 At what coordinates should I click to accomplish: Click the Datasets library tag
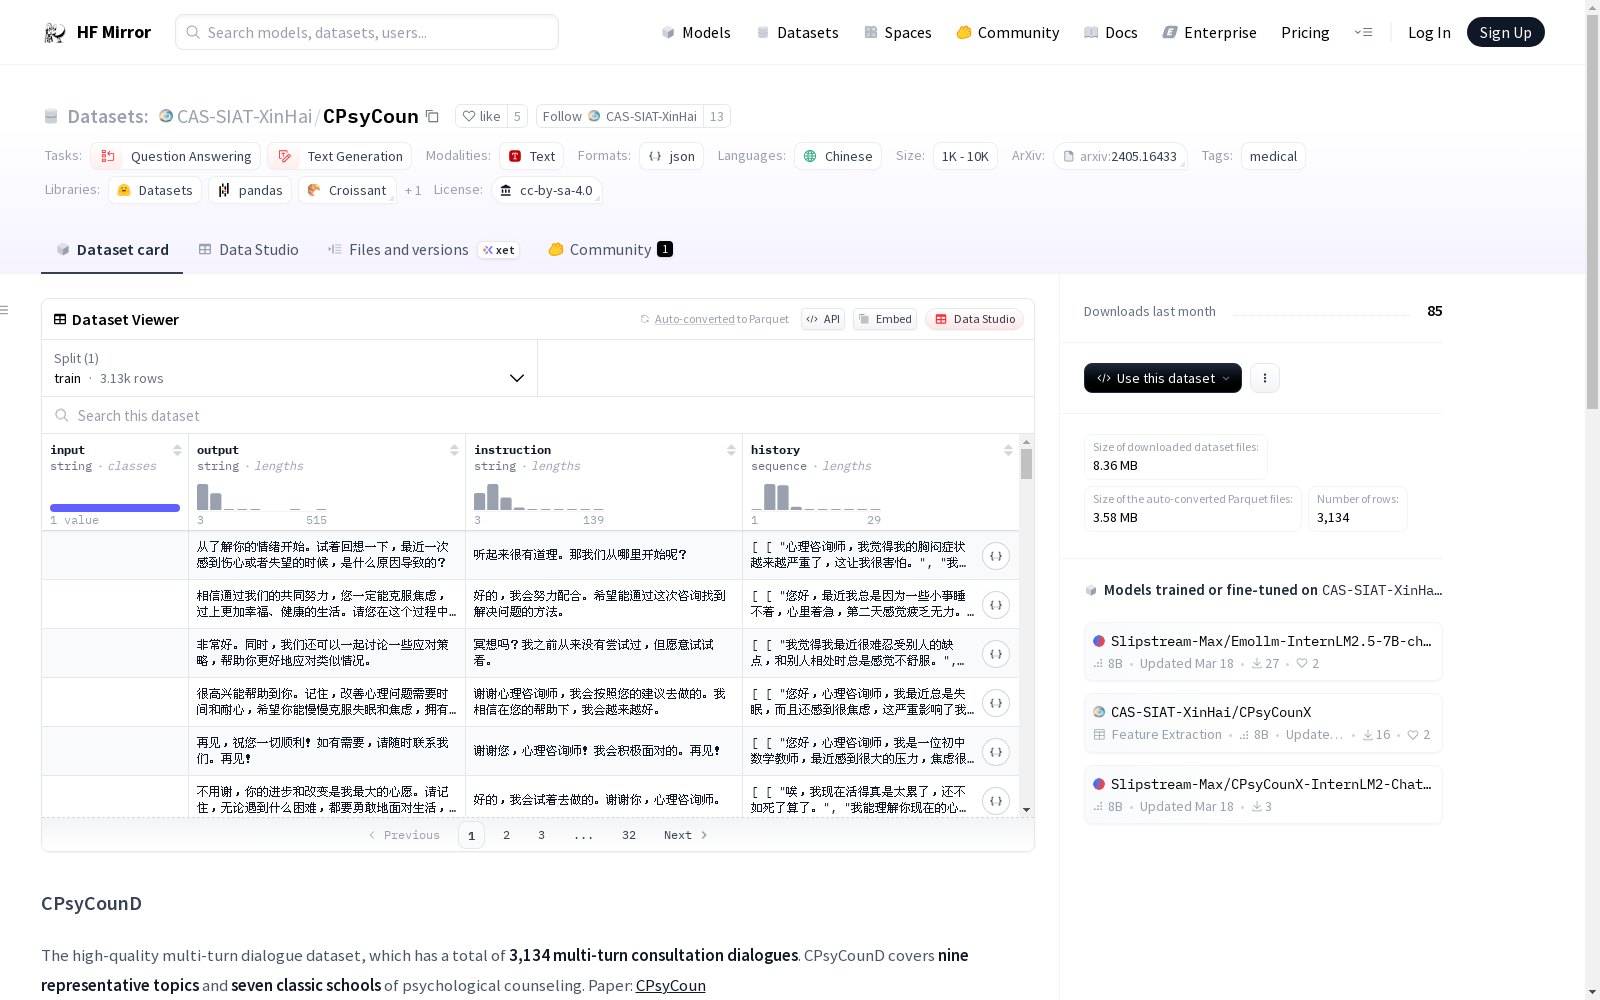coord(155,190)
